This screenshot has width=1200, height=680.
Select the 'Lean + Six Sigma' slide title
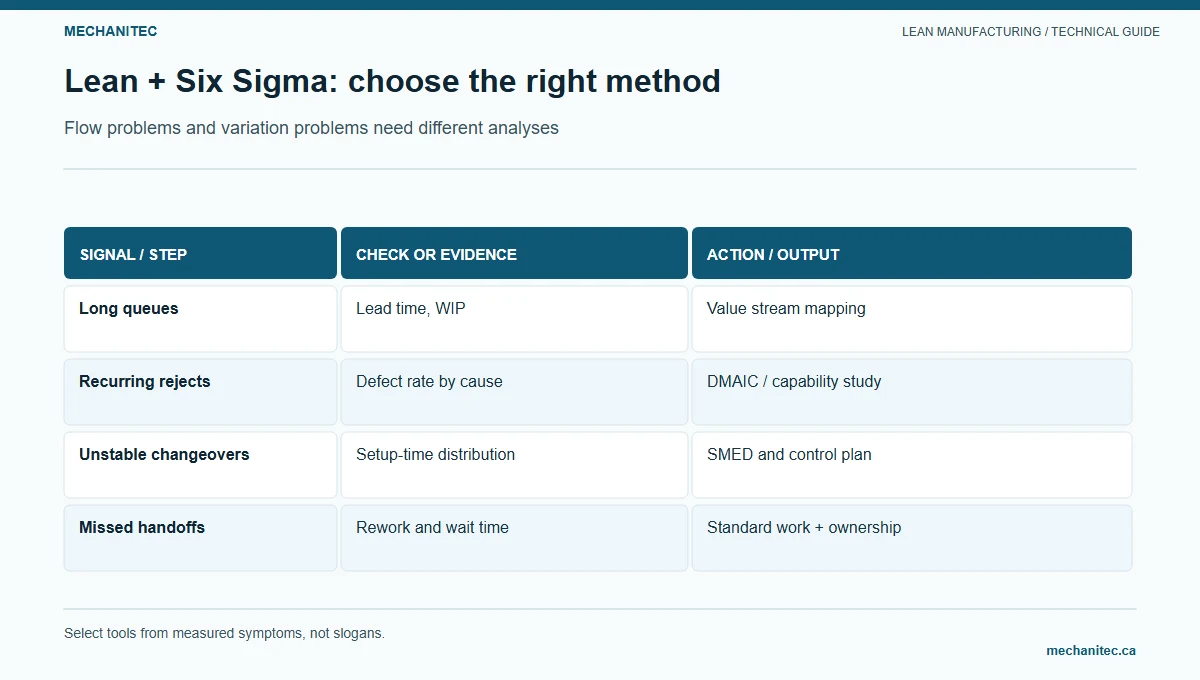(392, 81)
